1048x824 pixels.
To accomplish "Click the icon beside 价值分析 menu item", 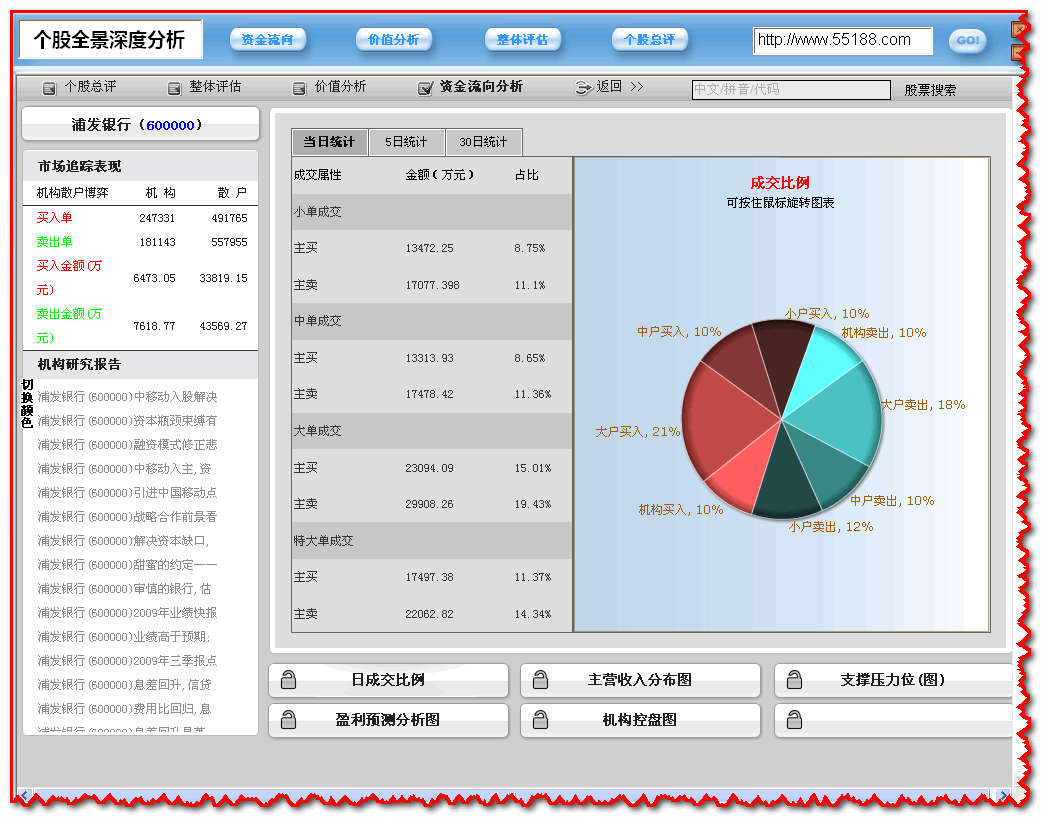I will 299,88.
